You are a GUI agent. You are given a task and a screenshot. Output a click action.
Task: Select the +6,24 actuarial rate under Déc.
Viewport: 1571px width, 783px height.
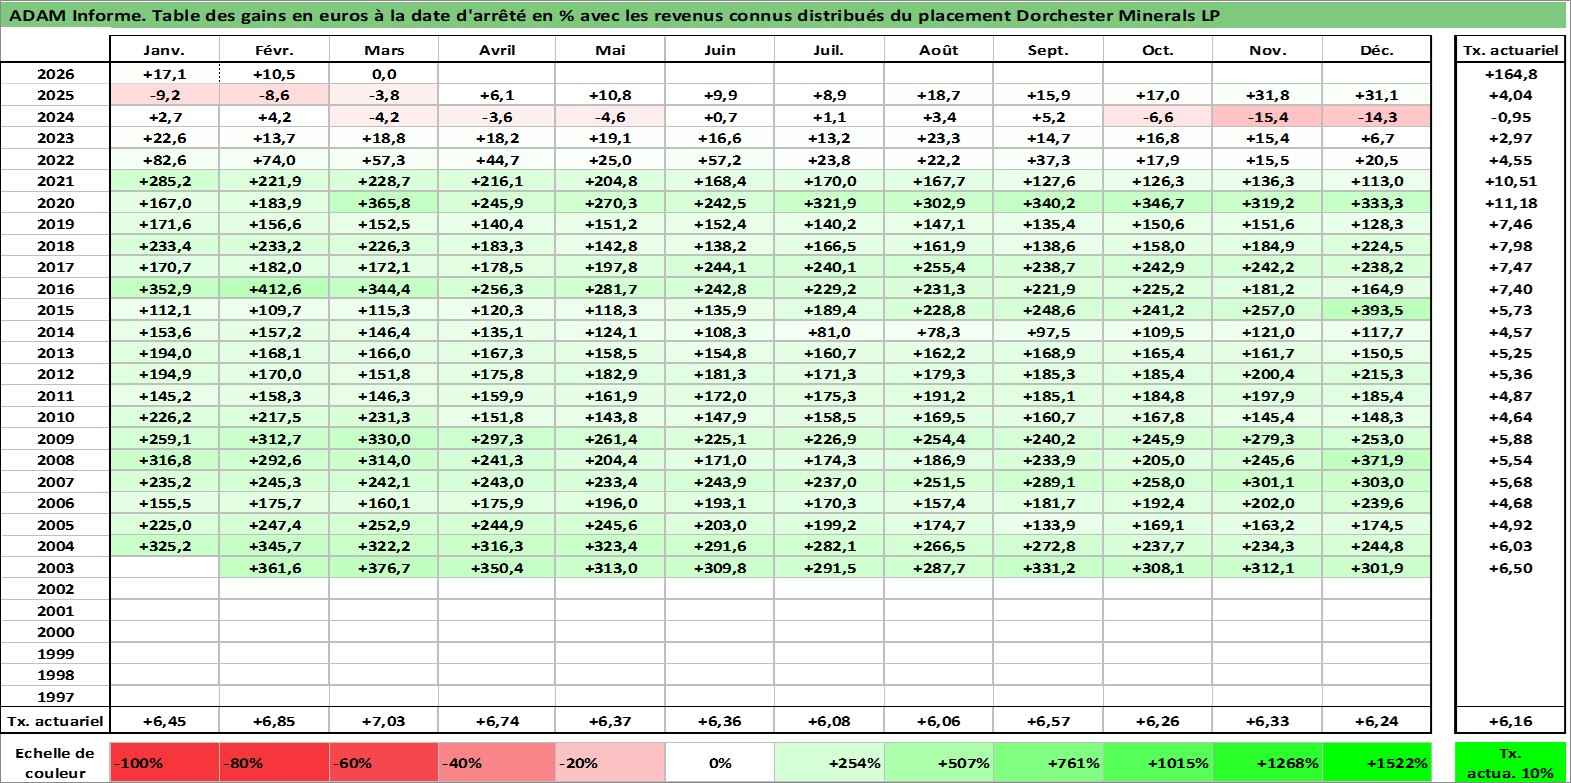1376,721
